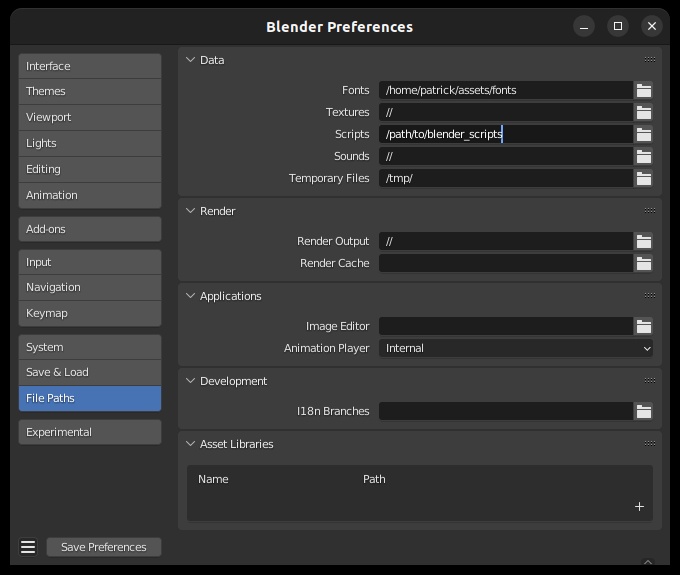Browse folder for I18n Branches path

tap(644, 411)
